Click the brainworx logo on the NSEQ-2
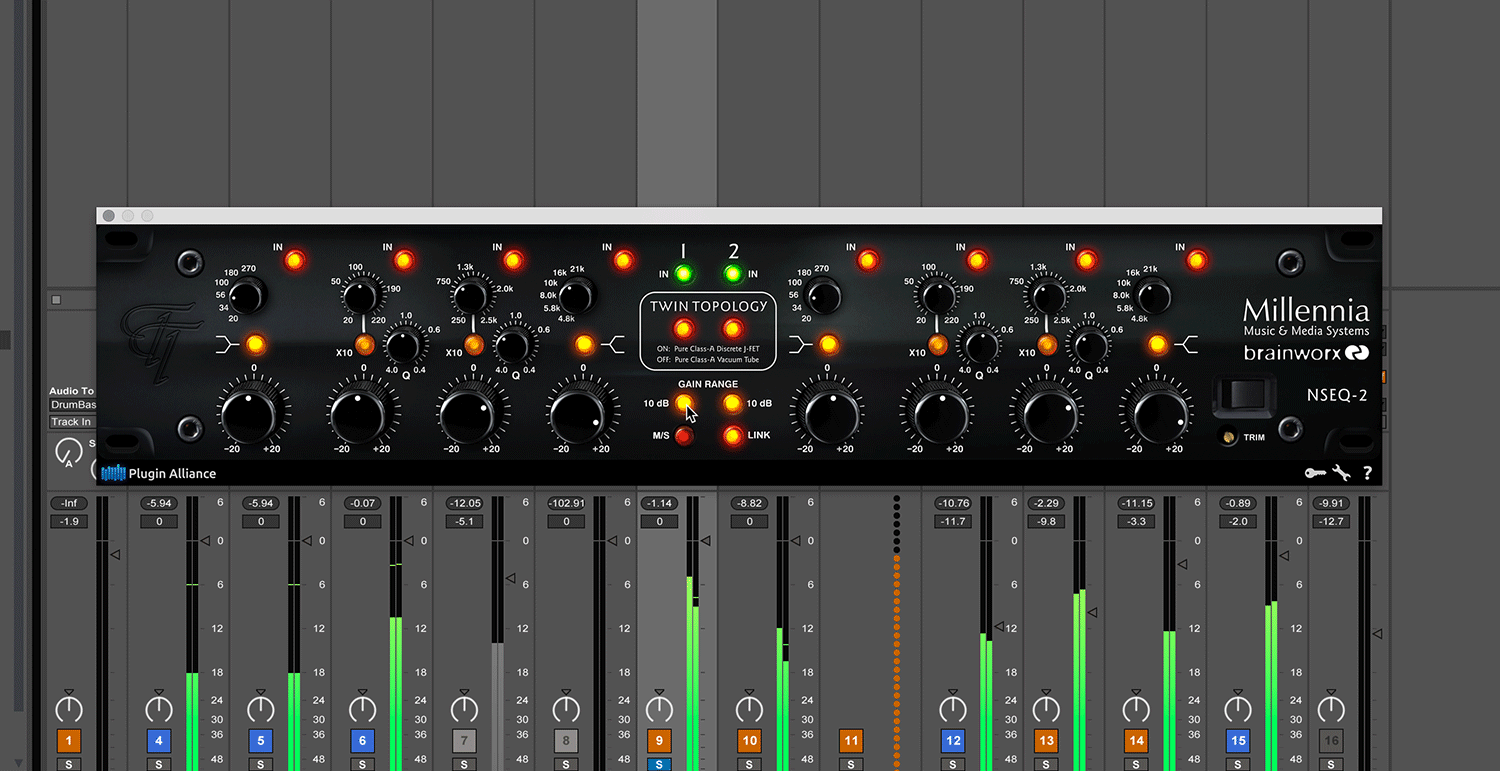The height and width of the screenshot is (771, 1500). pyautogui.click(x=1305, y=352)
